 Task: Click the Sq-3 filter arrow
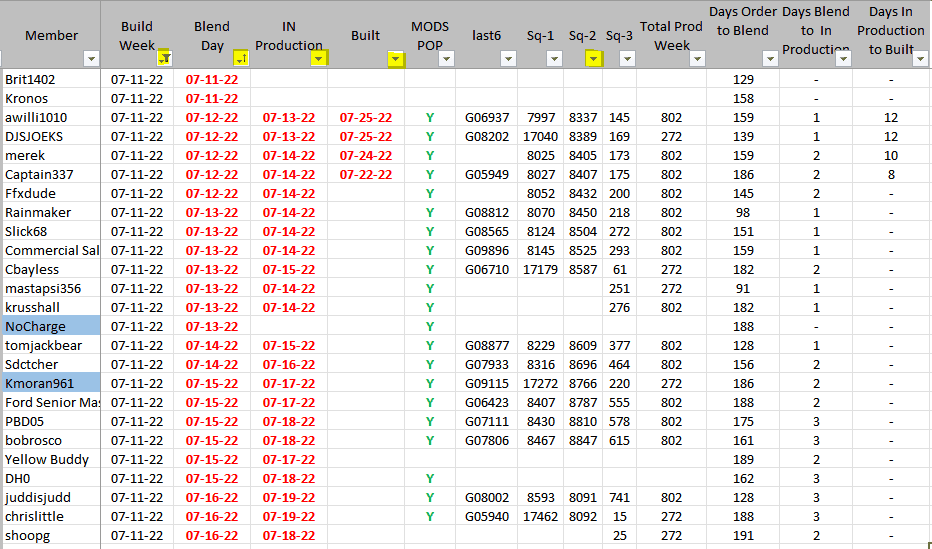(627, 59)
